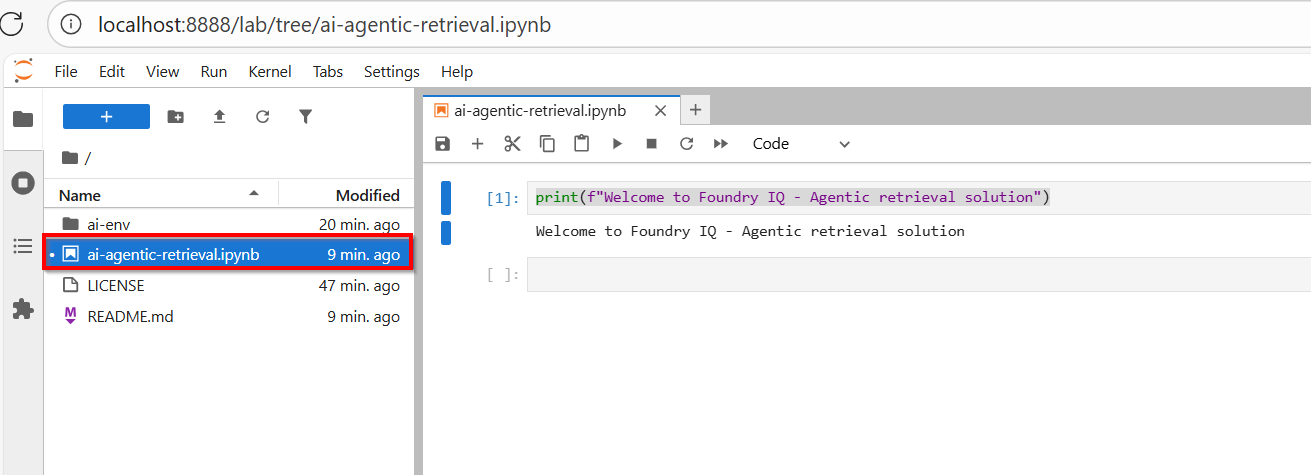Paste cell from clipboard icon

click(581, 144)
